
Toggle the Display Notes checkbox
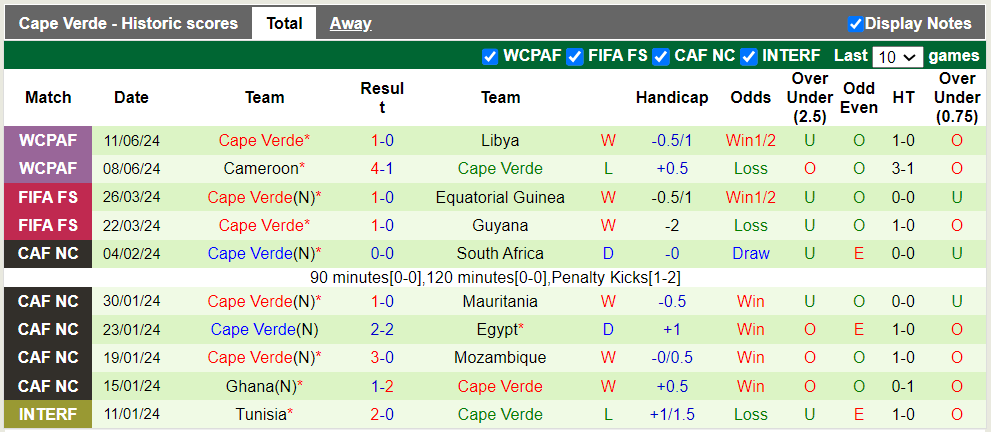click(x=855, y=23)
